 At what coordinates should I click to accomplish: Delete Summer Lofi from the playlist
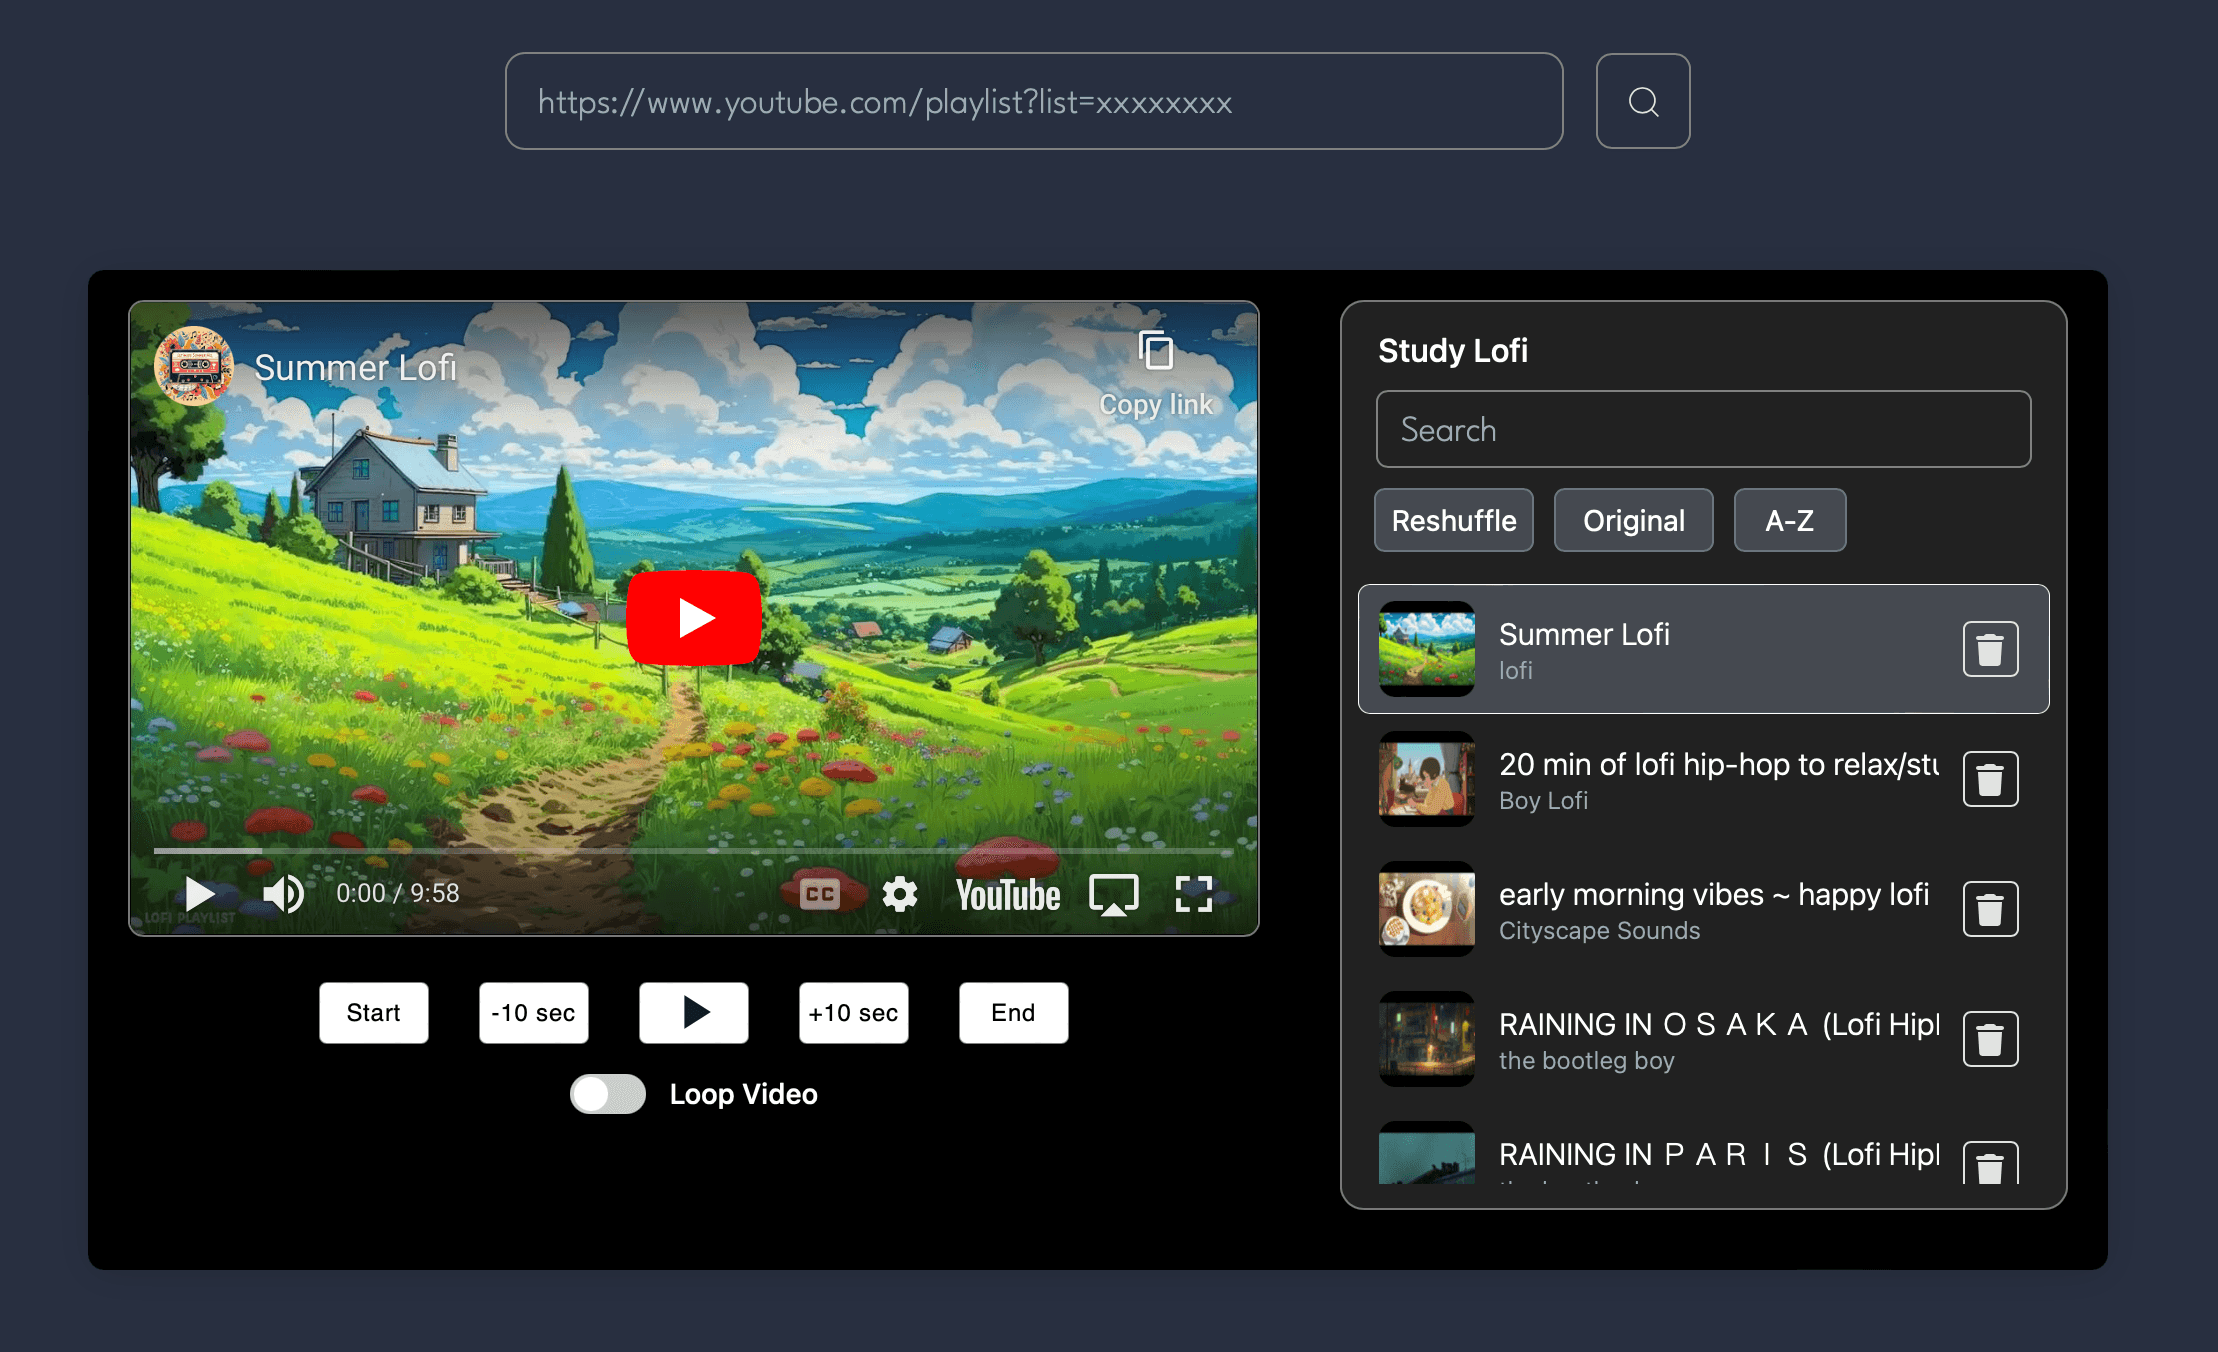pyautogui.click(x=1990, y=649)
